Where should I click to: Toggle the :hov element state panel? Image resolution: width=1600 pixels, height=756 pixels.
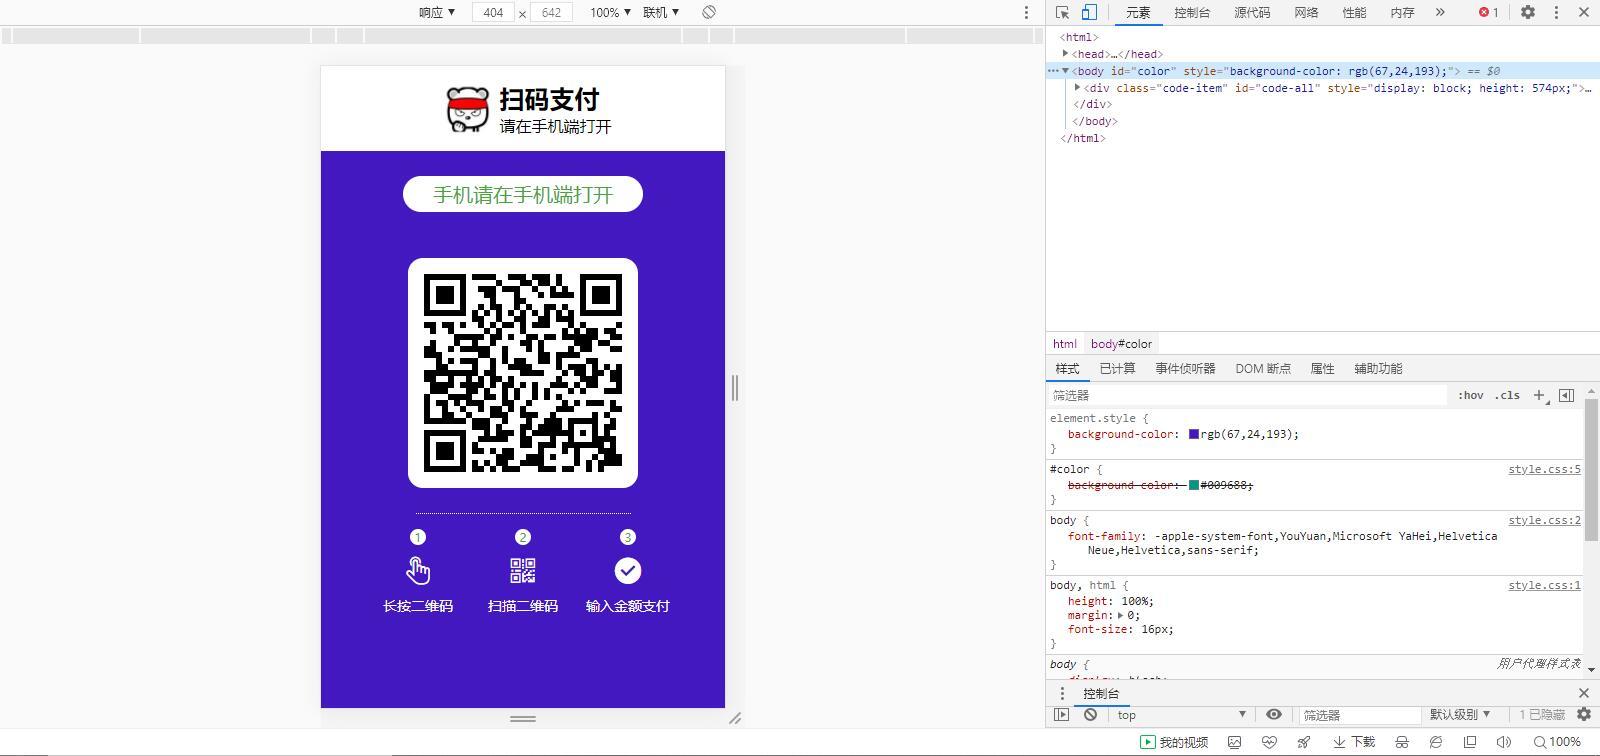1470,396
